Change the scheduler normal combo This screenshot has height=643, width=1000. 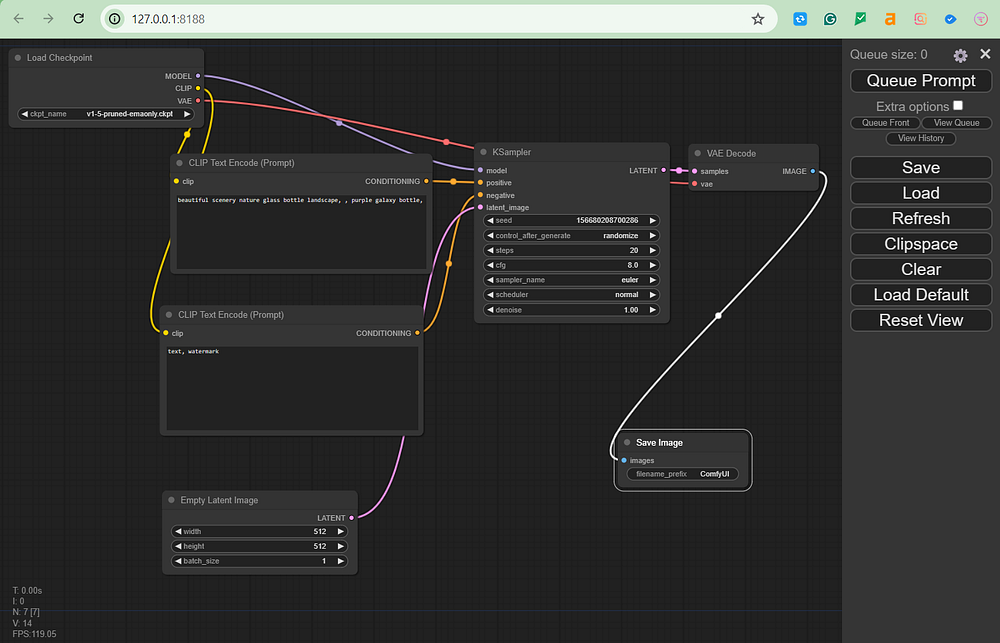(x=571, y=295)
